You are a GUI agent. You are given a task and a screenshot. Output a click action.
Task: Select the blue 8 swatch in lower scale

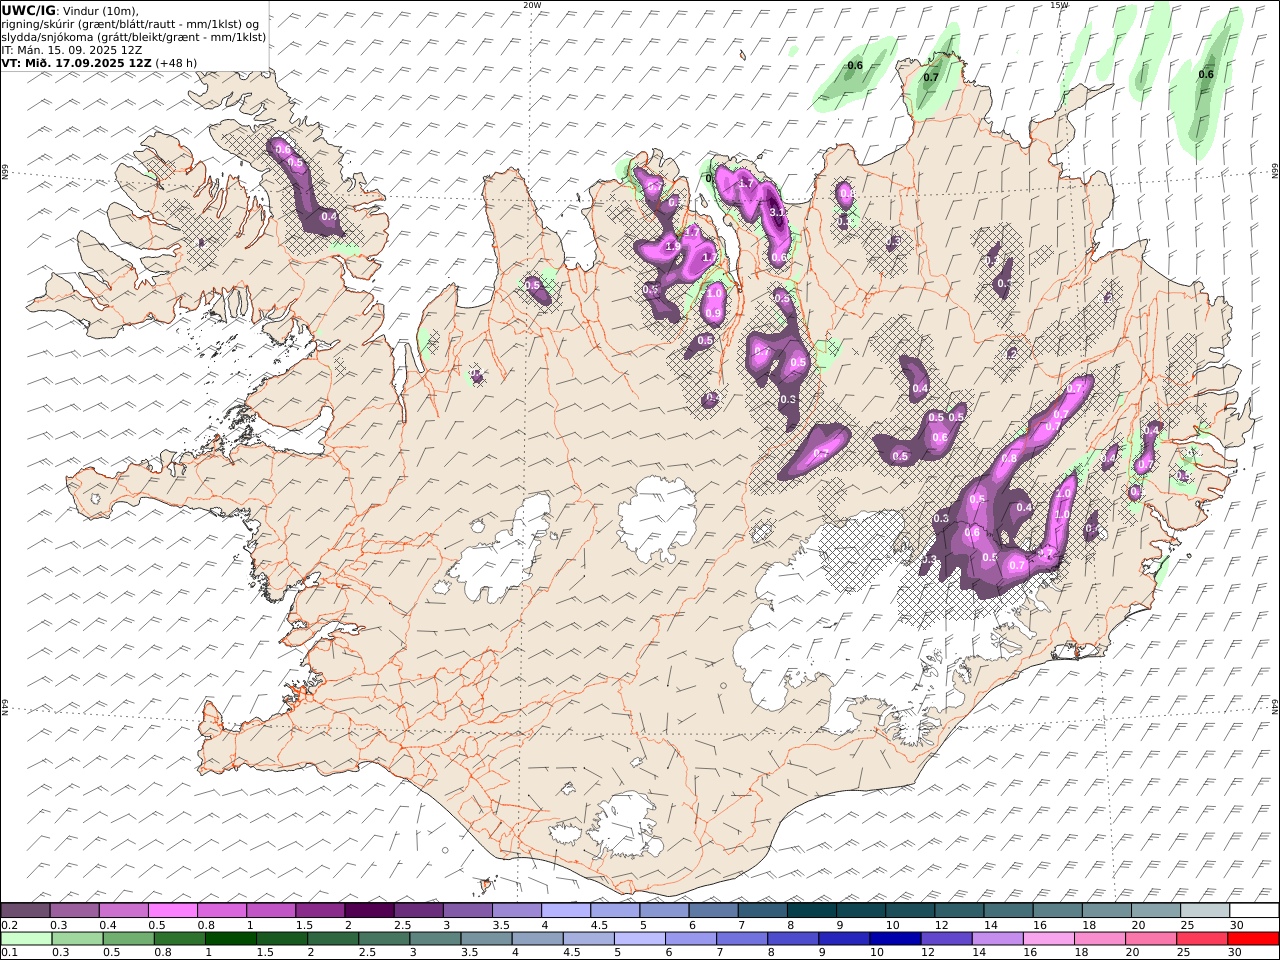pos(793,939)
